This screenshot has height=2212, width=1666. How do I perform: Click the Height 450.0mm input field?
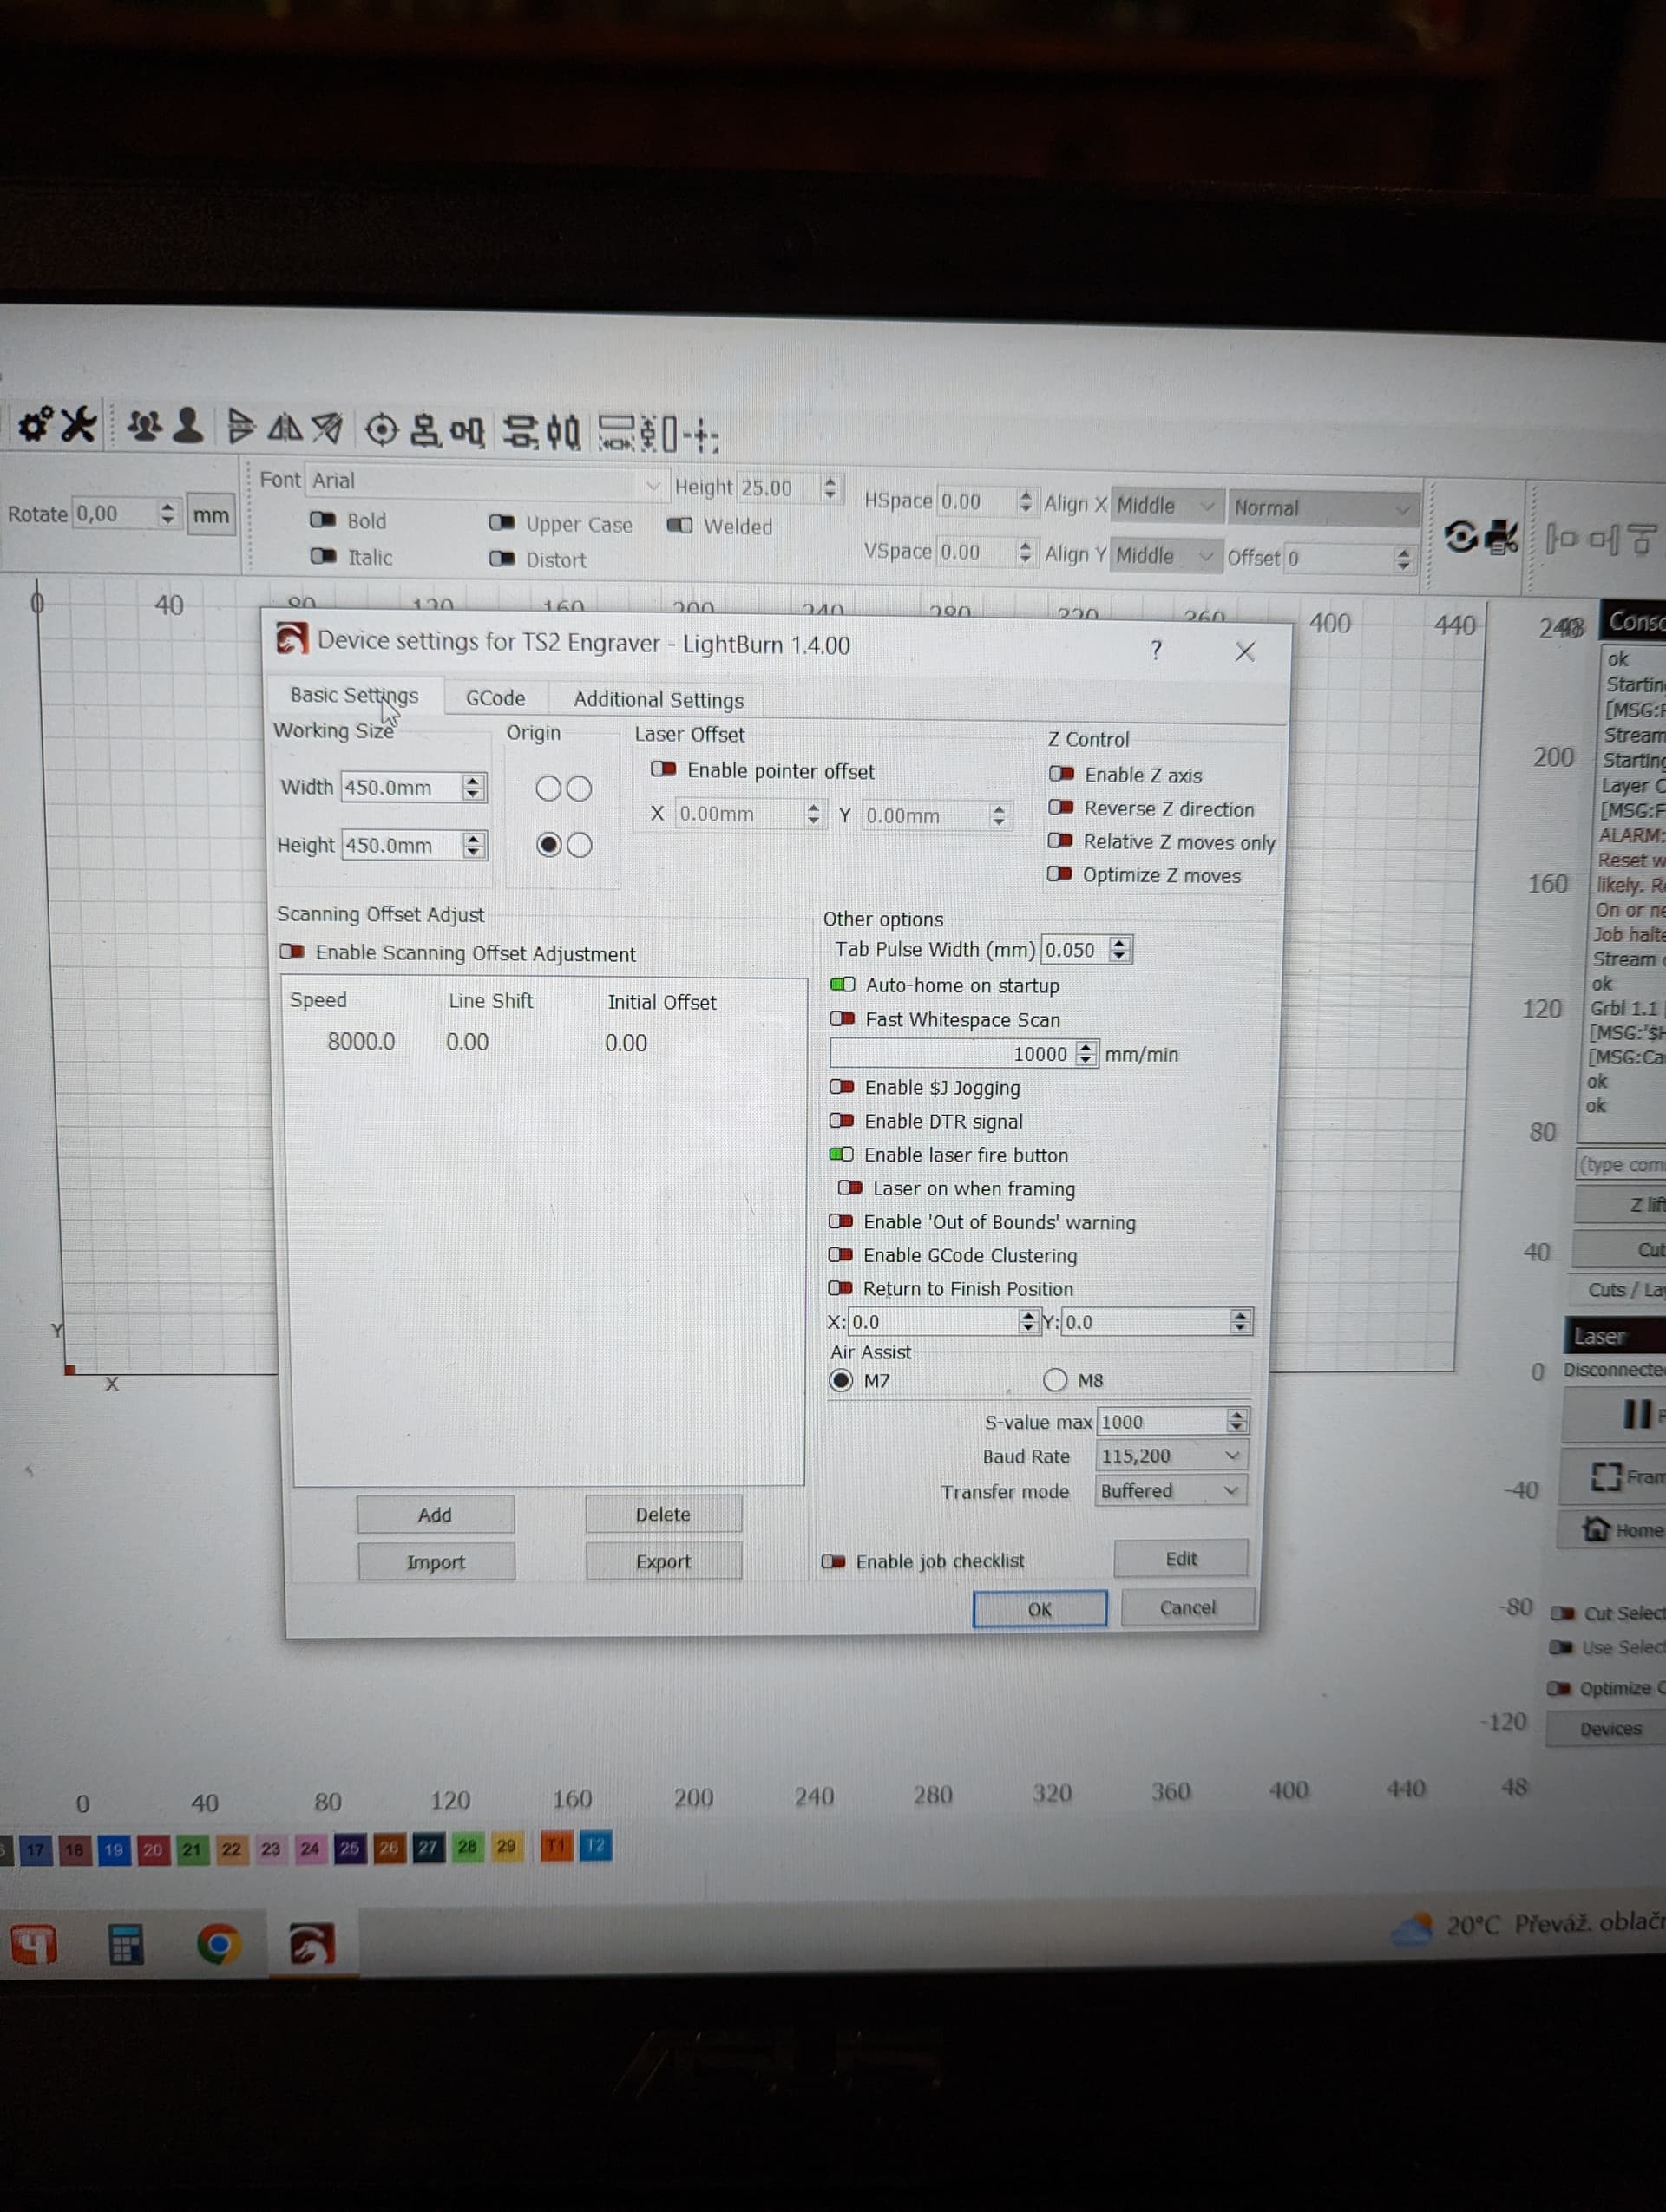click(x=401, y=845)
